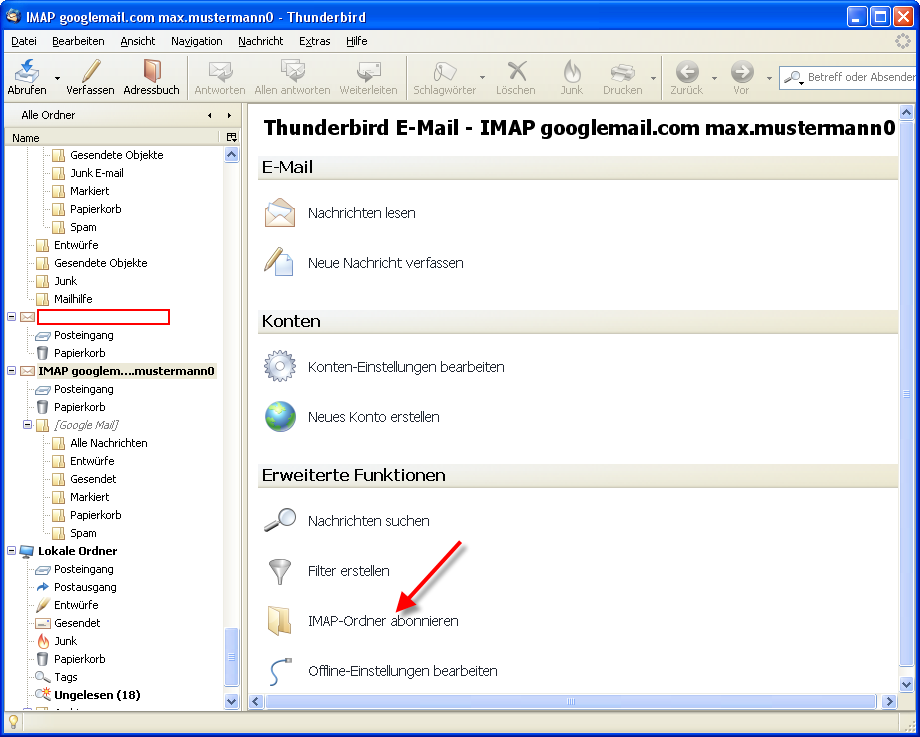Click the cable icon for Offline-Einstellungen
The width and height of the screenshot is (920, 737).
[x=279, y=671]
